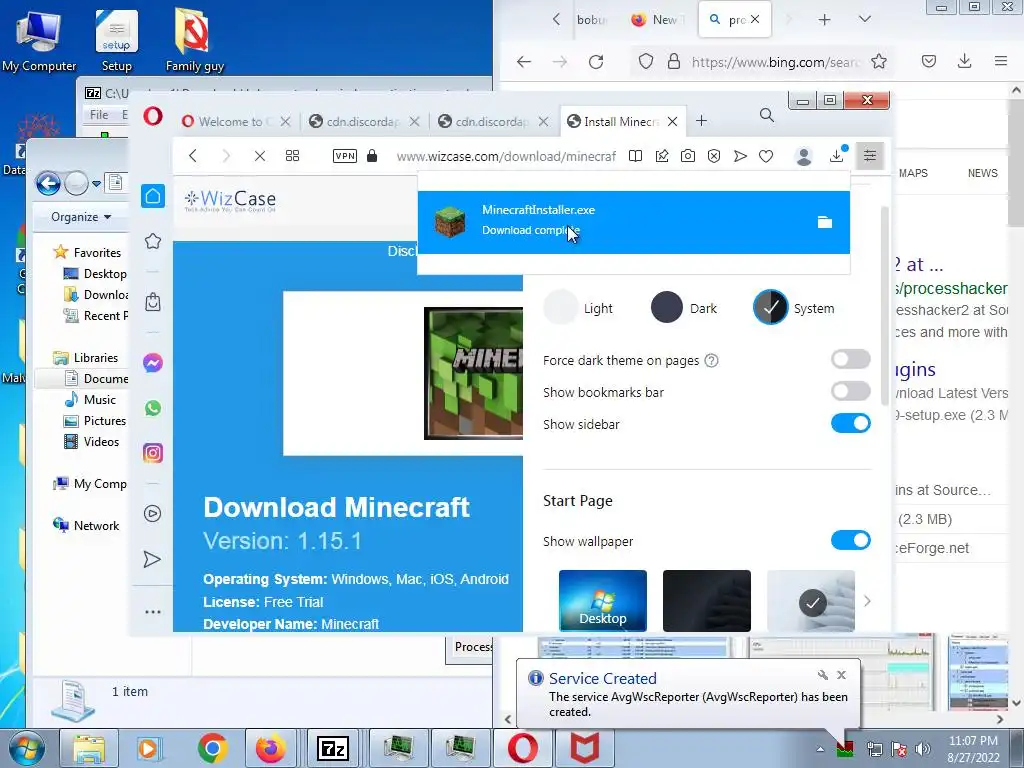Toggle Opera Easy Setup menu icon
The height and width of the screenshot is (768, 1024).
[870, 155]
